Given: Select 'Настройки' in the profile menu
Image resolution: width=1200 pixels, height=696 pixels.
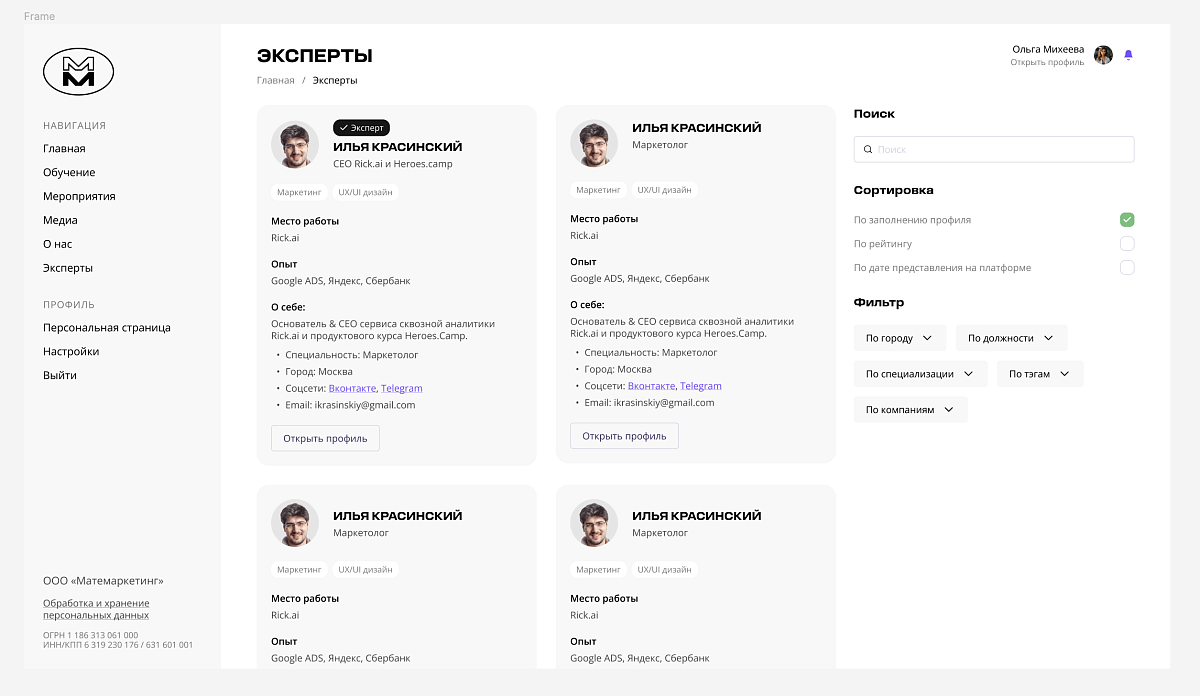Looking at the screenshot, I should pyautogui.click(x=71, y=351).
